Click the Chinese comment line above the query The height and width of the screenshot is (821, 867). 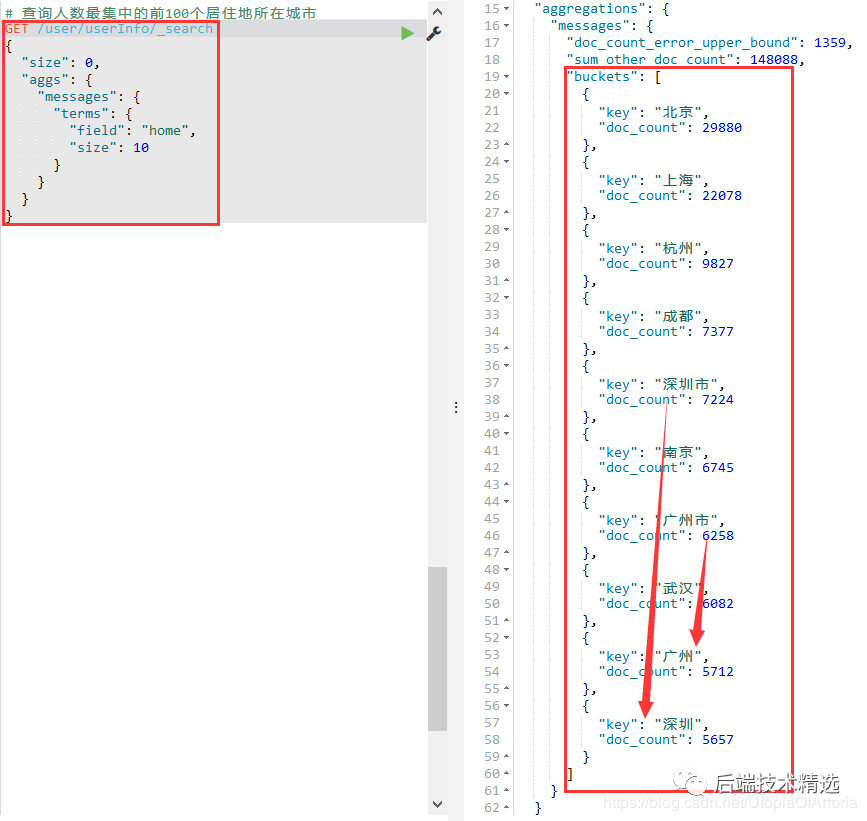click(x=161, y=13)
